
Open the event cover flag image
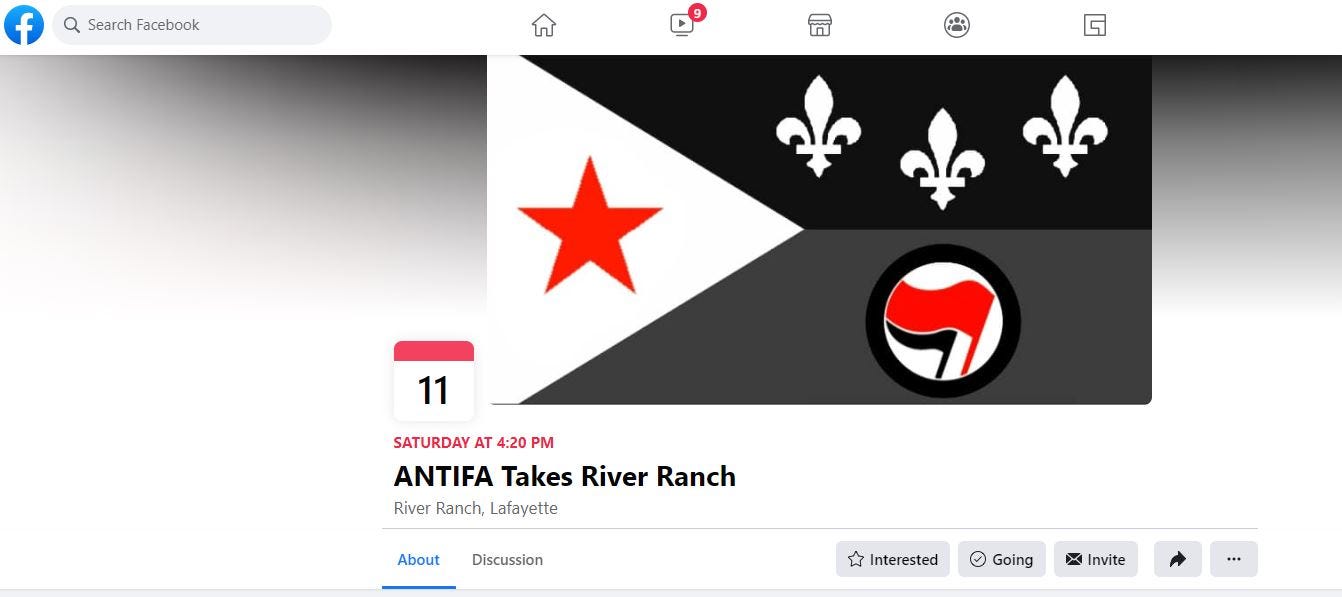819,230
